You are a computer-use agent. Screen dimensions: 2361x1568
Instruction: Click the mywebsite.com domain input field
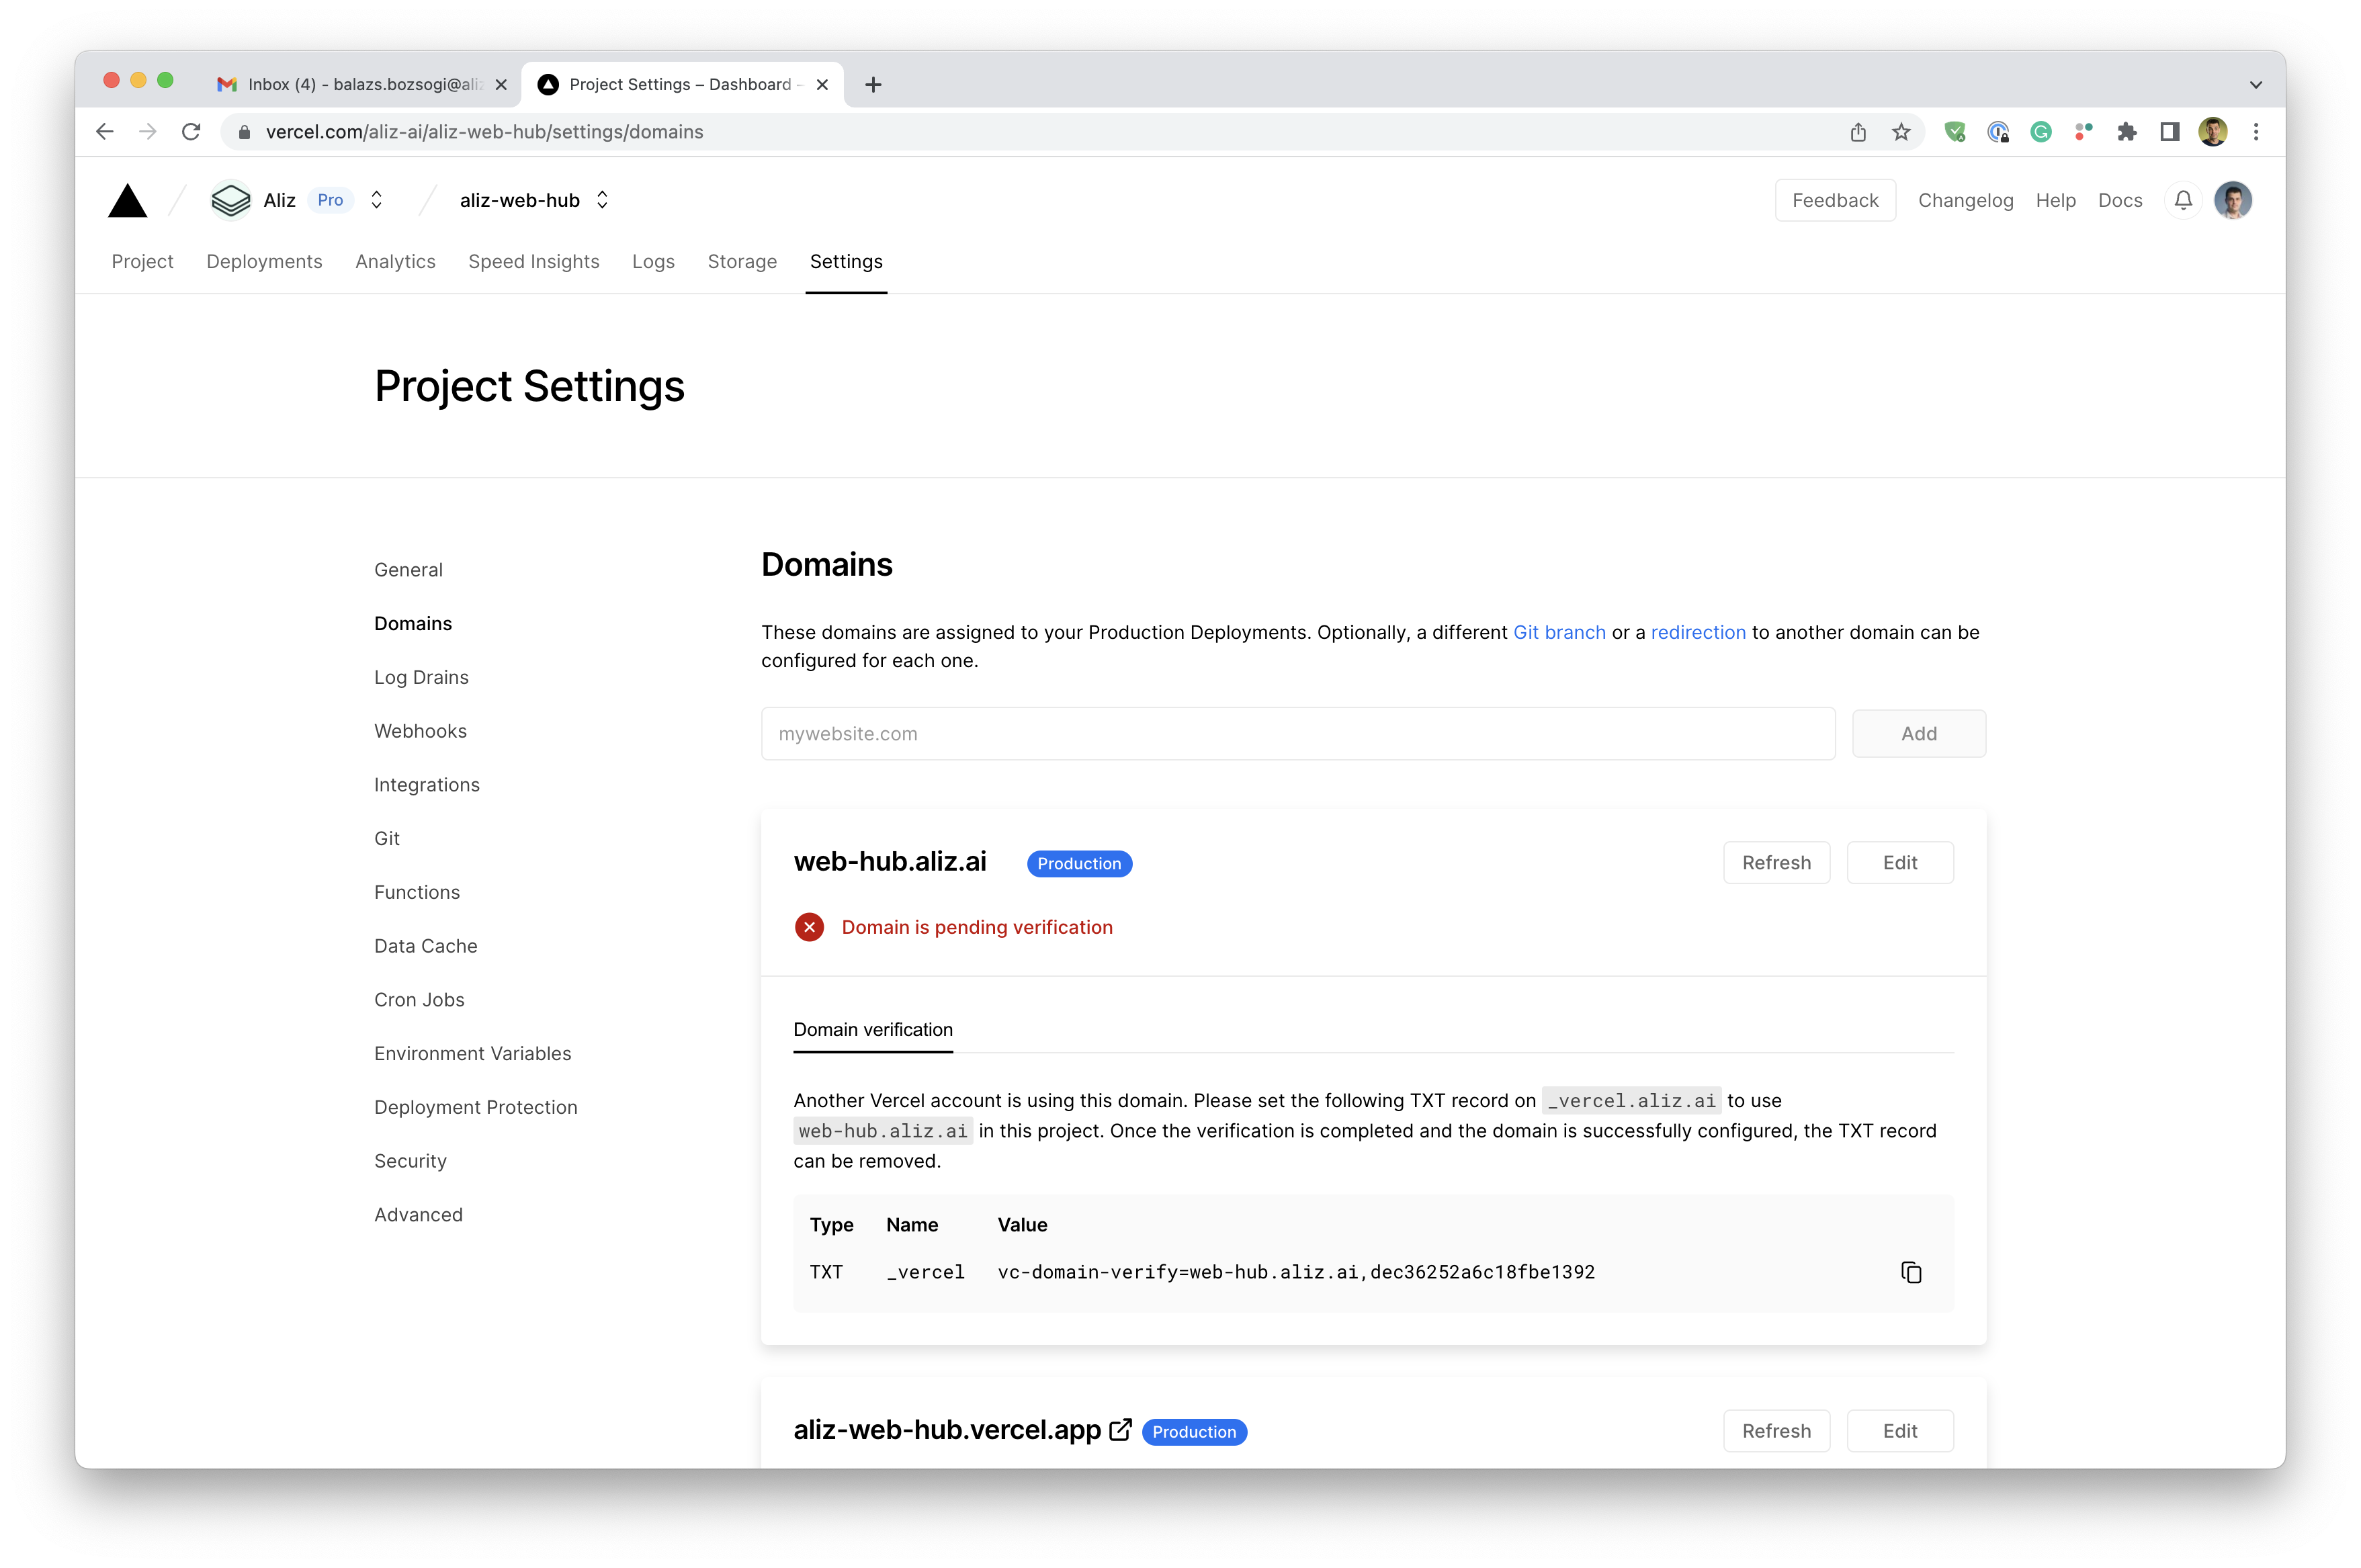pos(1297,734)
